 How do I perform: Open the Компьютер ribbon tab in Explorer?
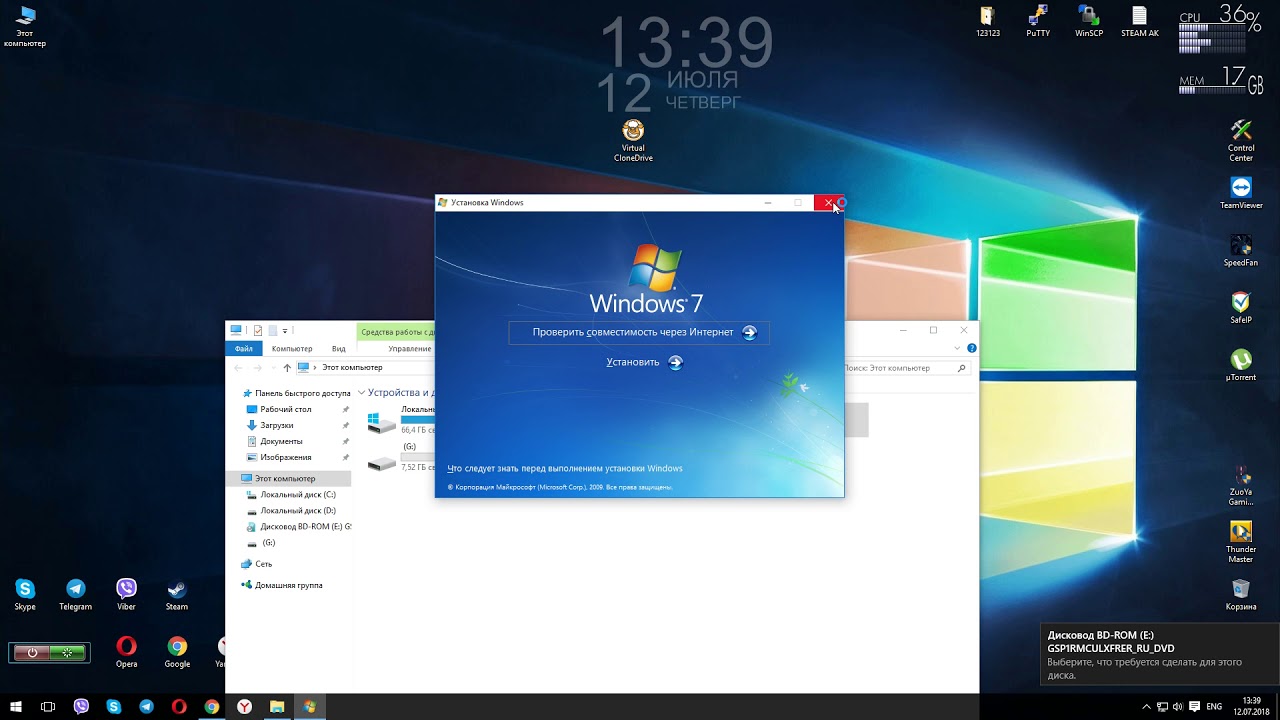(x=292, y=349)
